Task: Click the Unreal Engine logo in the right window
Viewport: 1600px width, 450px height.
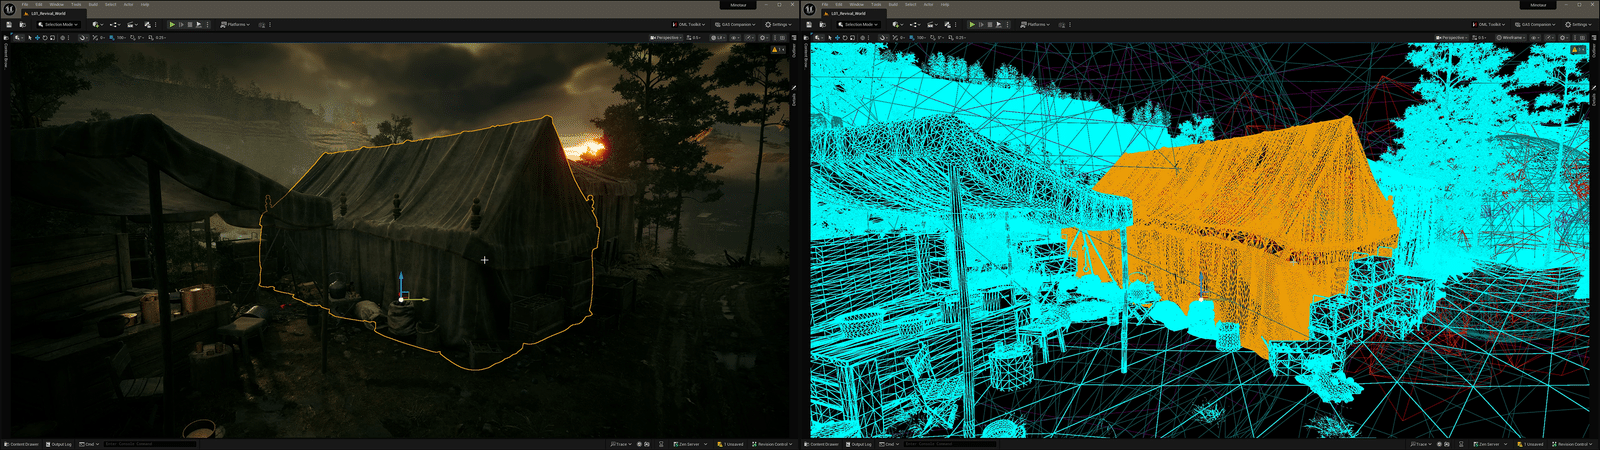Action: (x=809, y=8)
